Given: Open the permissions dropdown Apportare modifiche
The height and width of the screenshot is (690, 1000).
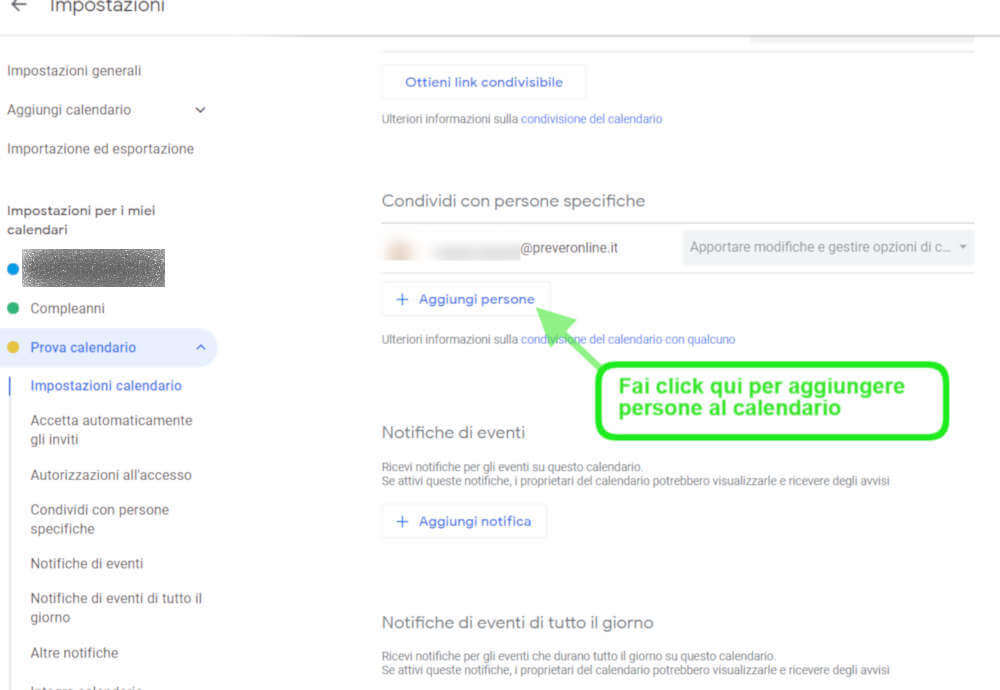Looking at the screenshot, I should (x=828, y=247).
